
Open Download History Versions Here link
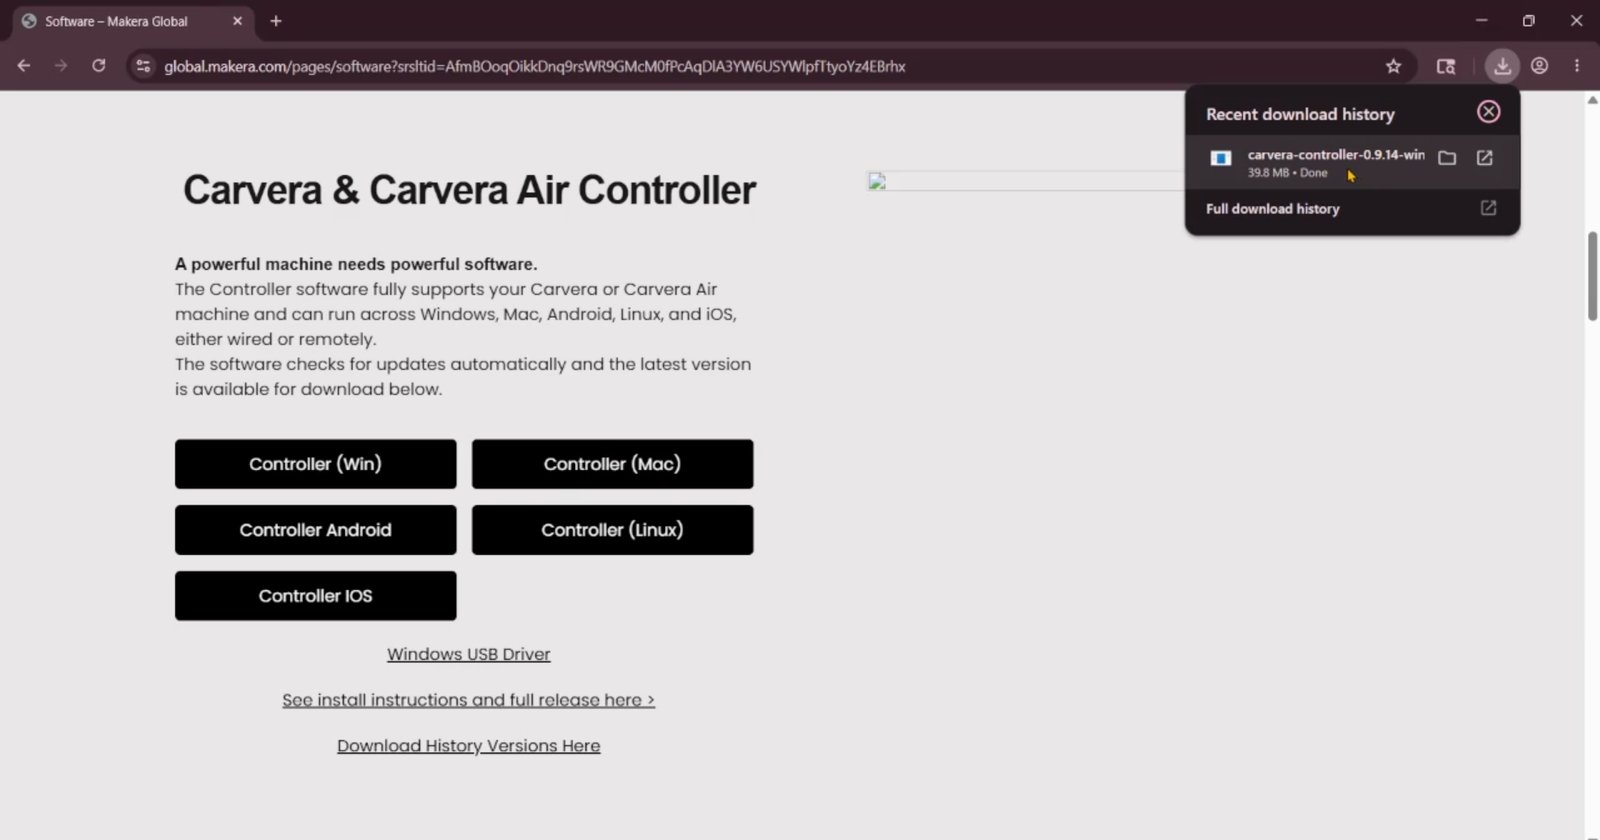468,746
